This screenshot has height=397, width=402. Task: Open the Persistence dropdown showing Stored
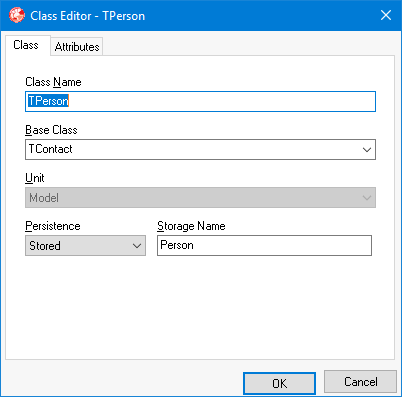click(85, 246)
